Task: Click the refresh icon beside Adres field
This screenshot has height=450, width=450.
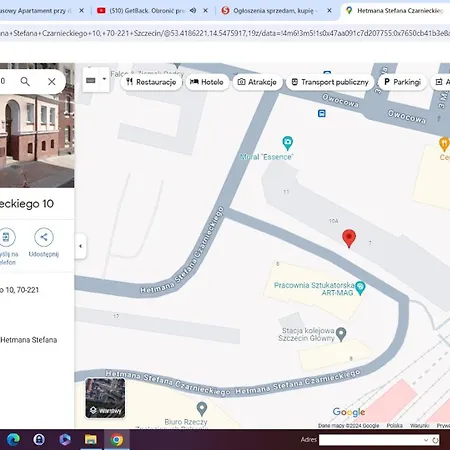Action: point(435,440)
